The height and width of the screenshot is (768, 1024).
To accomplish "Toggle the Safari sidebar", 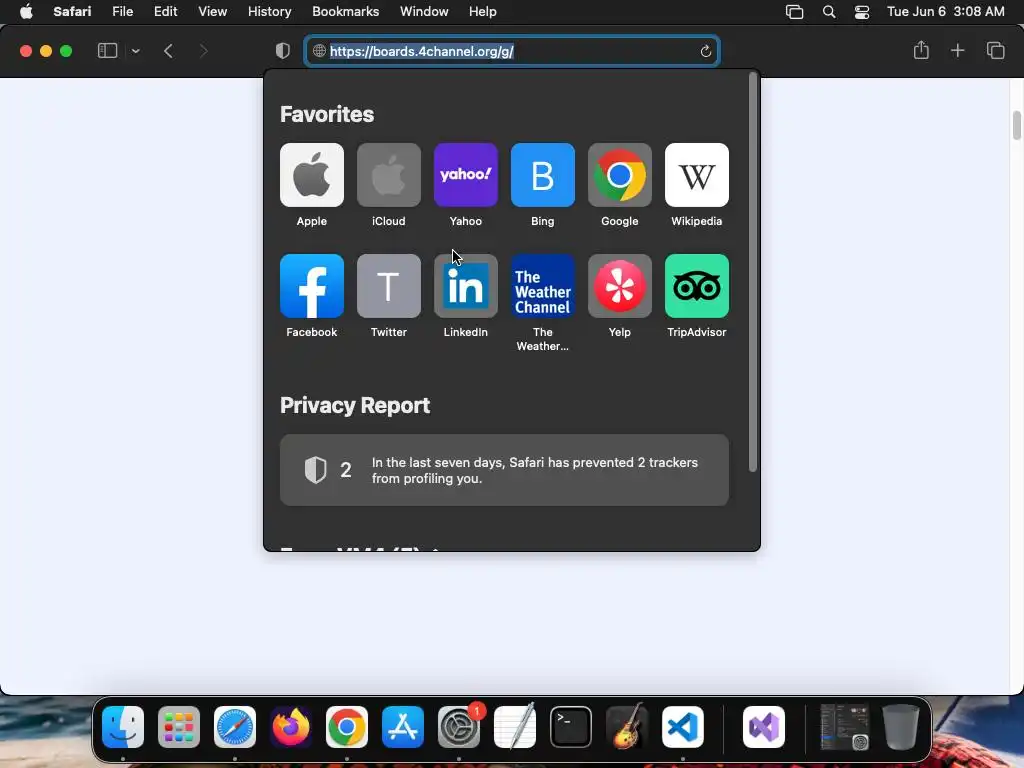I will (x=107, y=51).
